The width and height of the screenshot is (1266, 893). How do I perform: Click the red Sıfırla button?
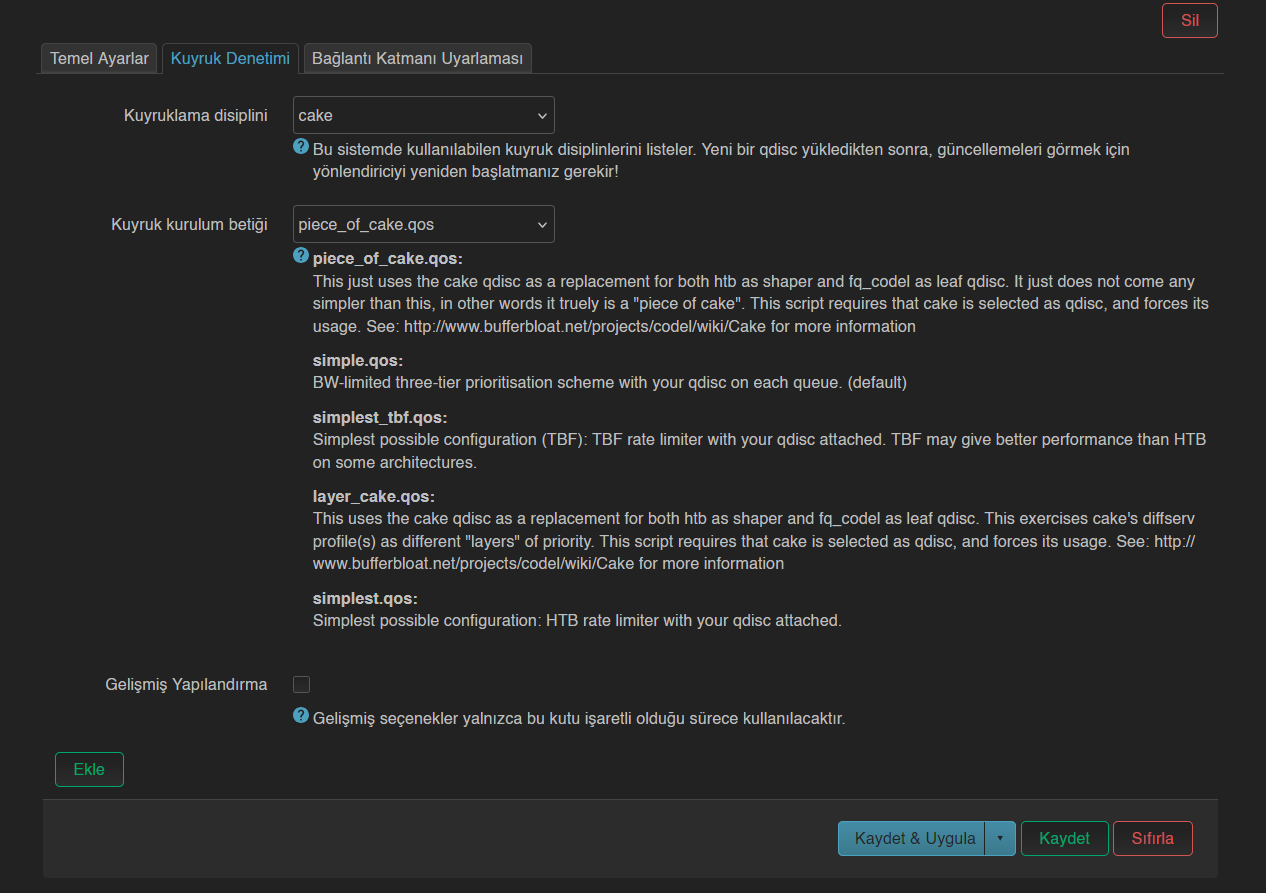click(x=1152, y=839)
